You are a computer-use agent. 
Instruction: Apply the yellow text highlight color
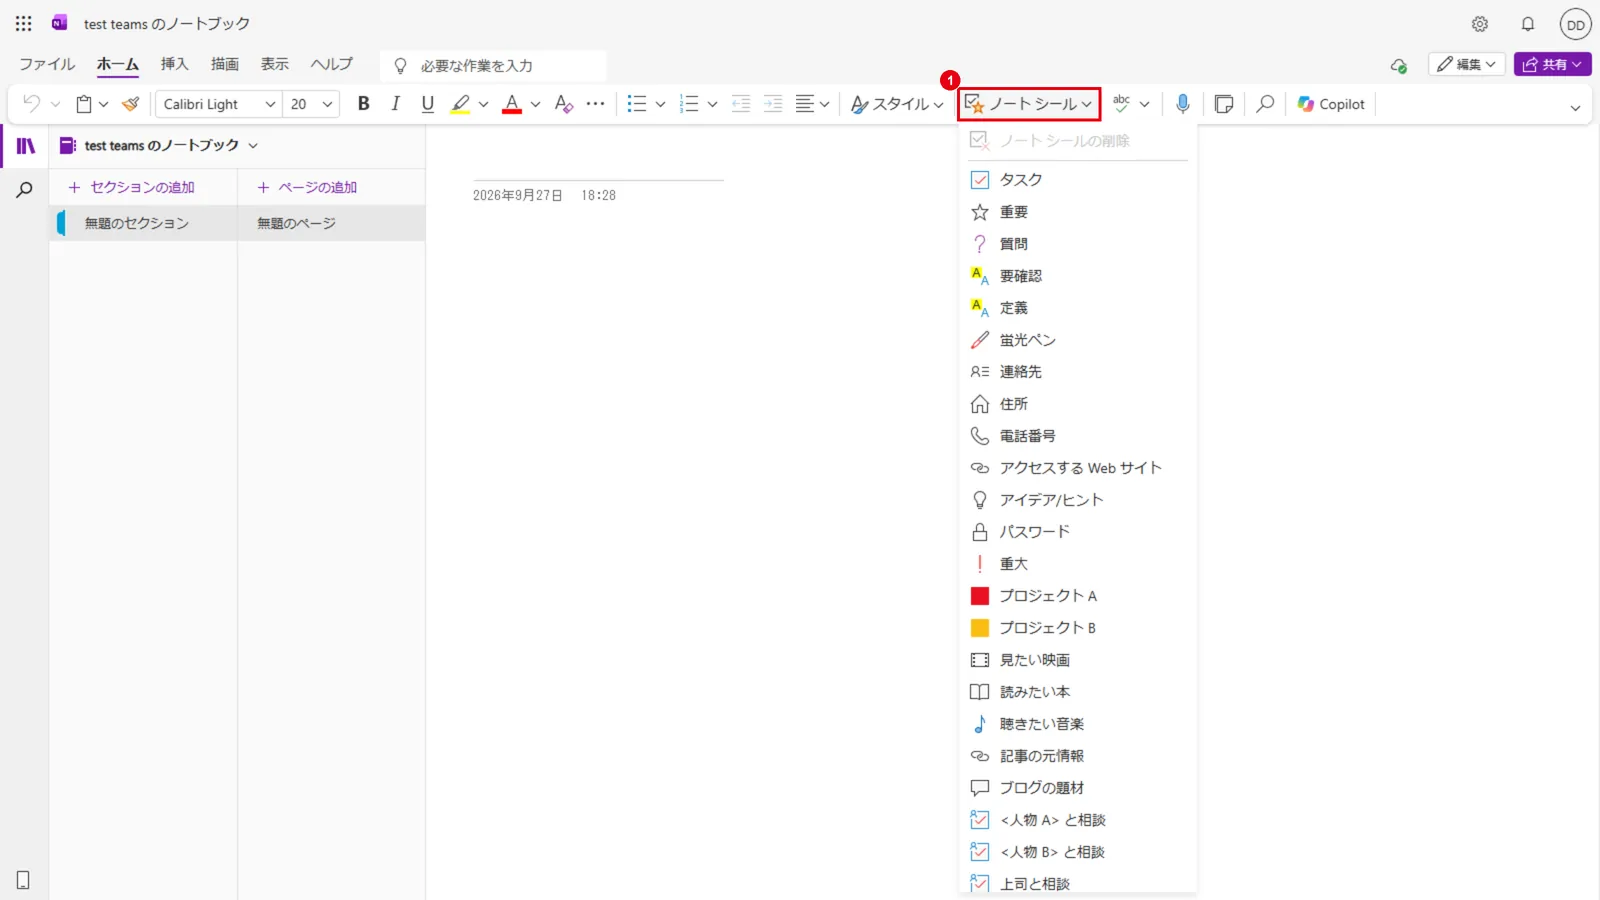(x=460, y=104)
